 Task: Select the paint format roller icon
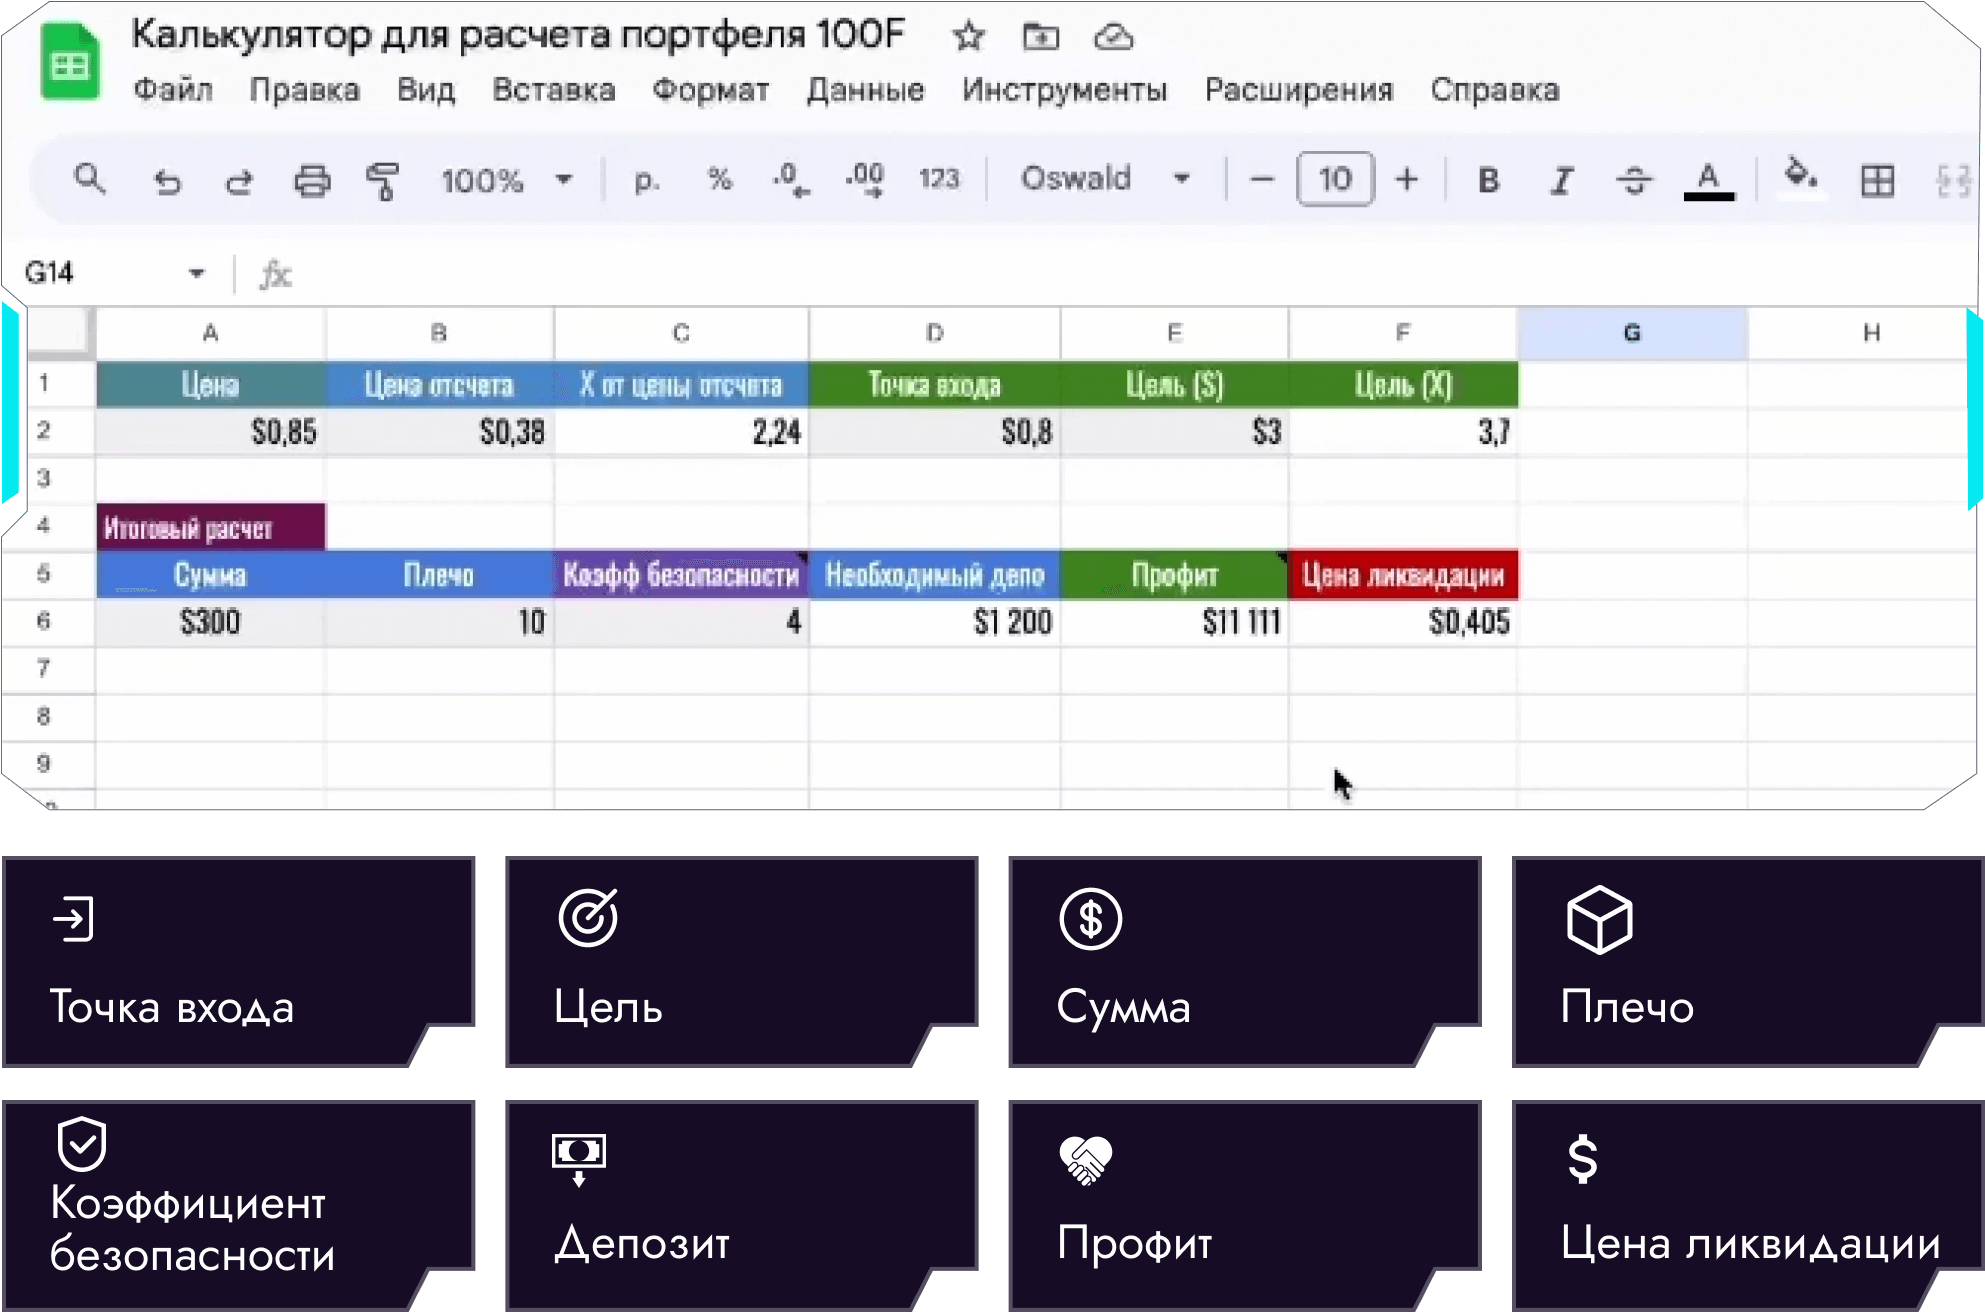(x=382, y=182)
